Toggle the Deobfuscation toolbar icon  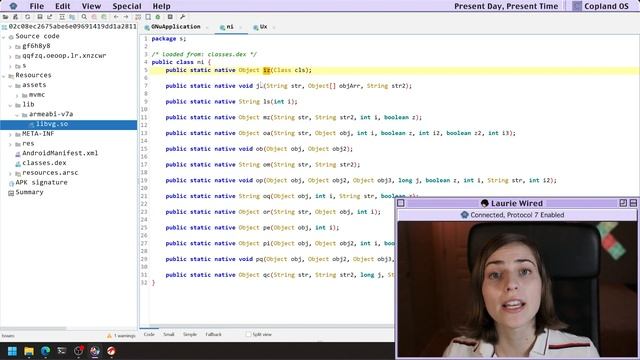tap(138, 17)
